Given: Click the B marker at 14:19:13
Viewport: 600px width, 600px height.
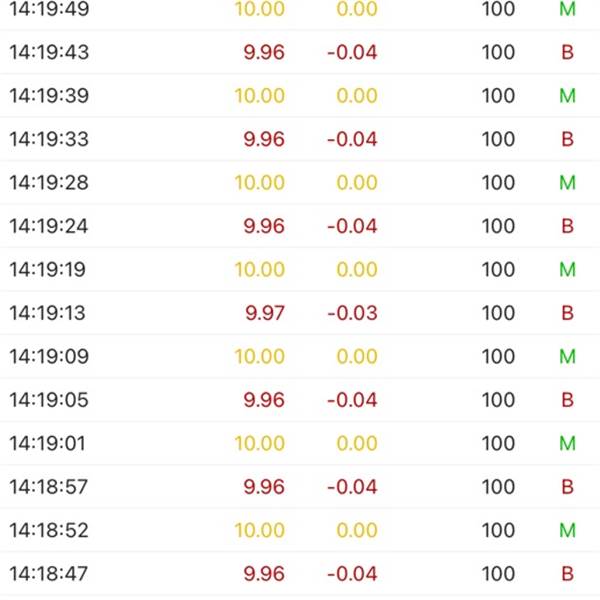Looking at the screenshot, I should pyautogui.click(x=567, y=313).
